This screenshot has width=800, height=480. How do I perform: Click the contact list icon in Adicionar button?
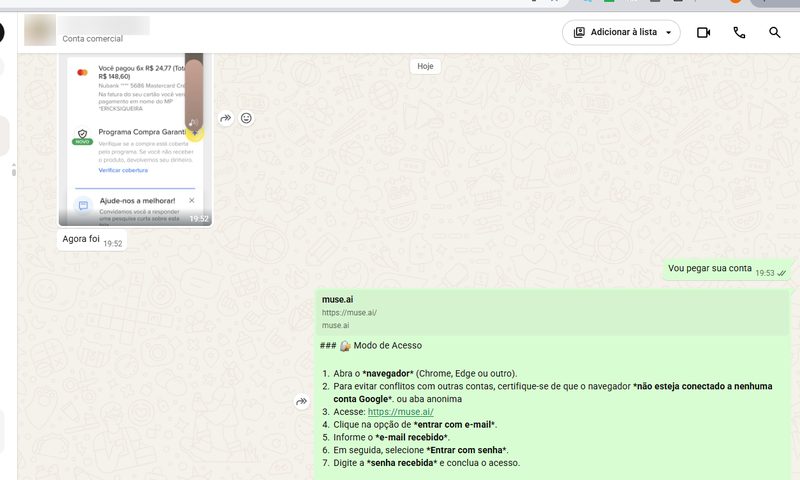click(579, 33)
